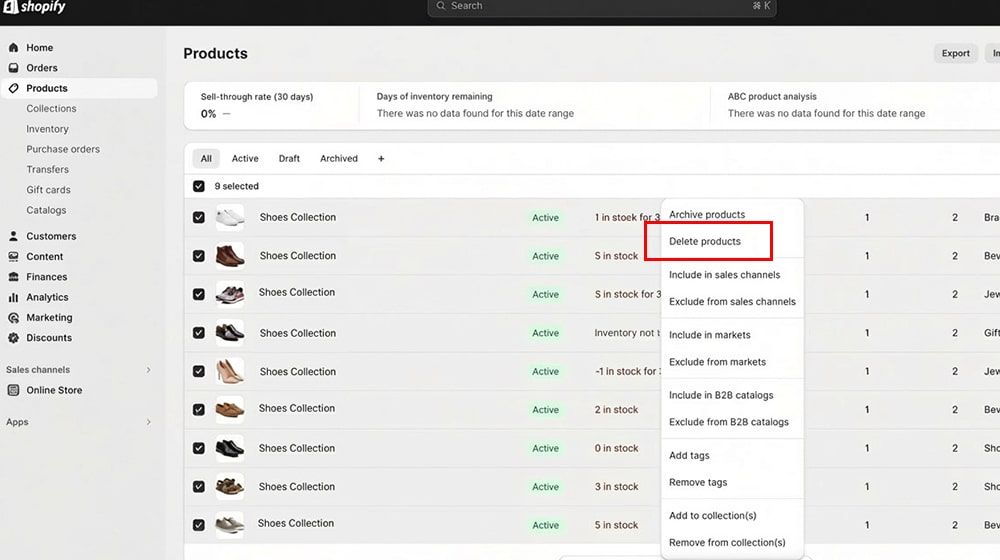Click the Home icon in sidebar
The image size is (1000, 560).
(x=13, y=48)
